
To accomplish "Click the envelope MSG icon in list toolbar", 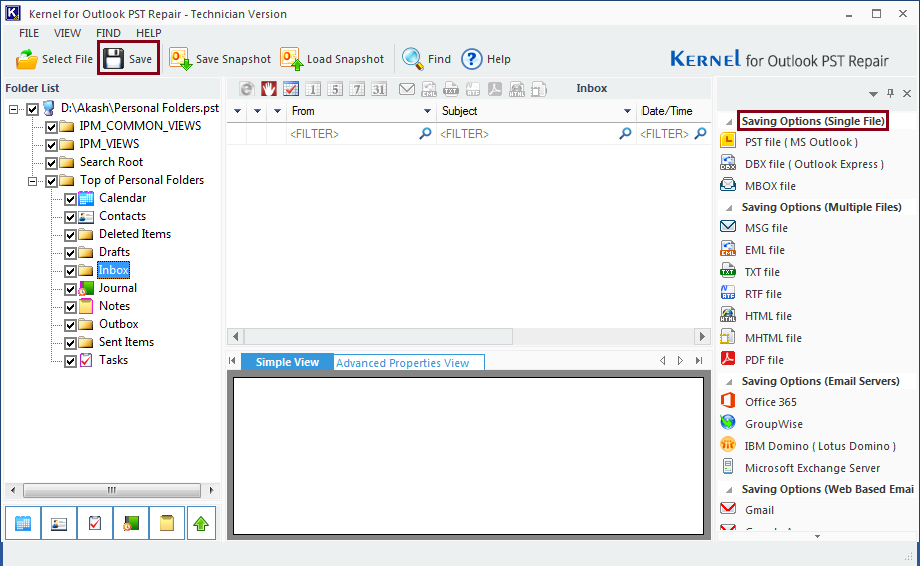I will click(x=407, y=89).
